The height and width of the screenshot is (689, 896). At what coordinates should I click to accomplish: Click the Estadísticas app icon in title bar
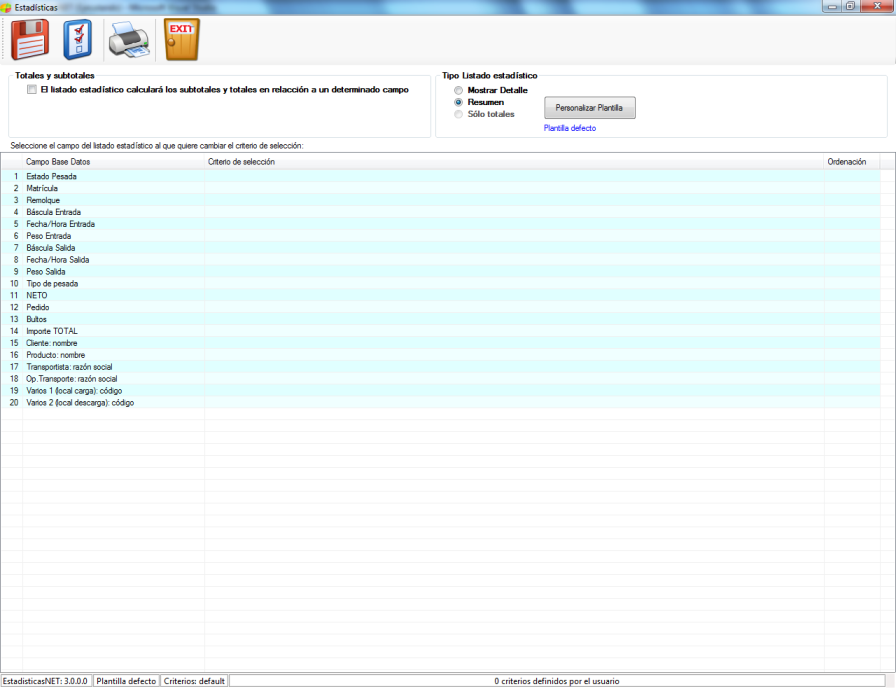[6, 7]
